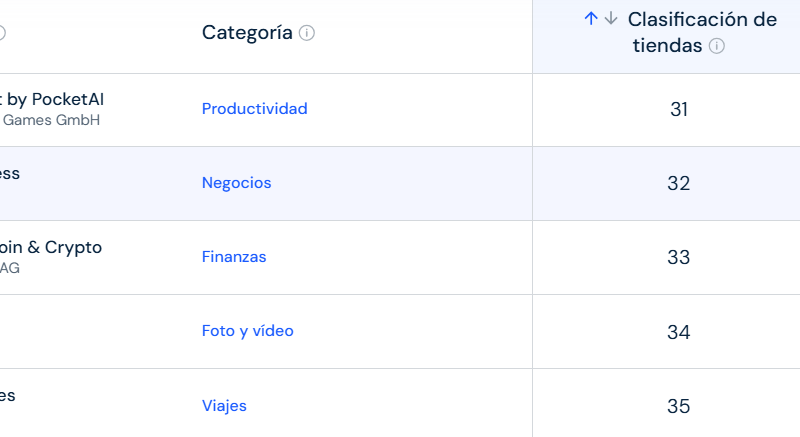800x437 pixels.
Task: Select the Viajes category link
Action: 224,406
